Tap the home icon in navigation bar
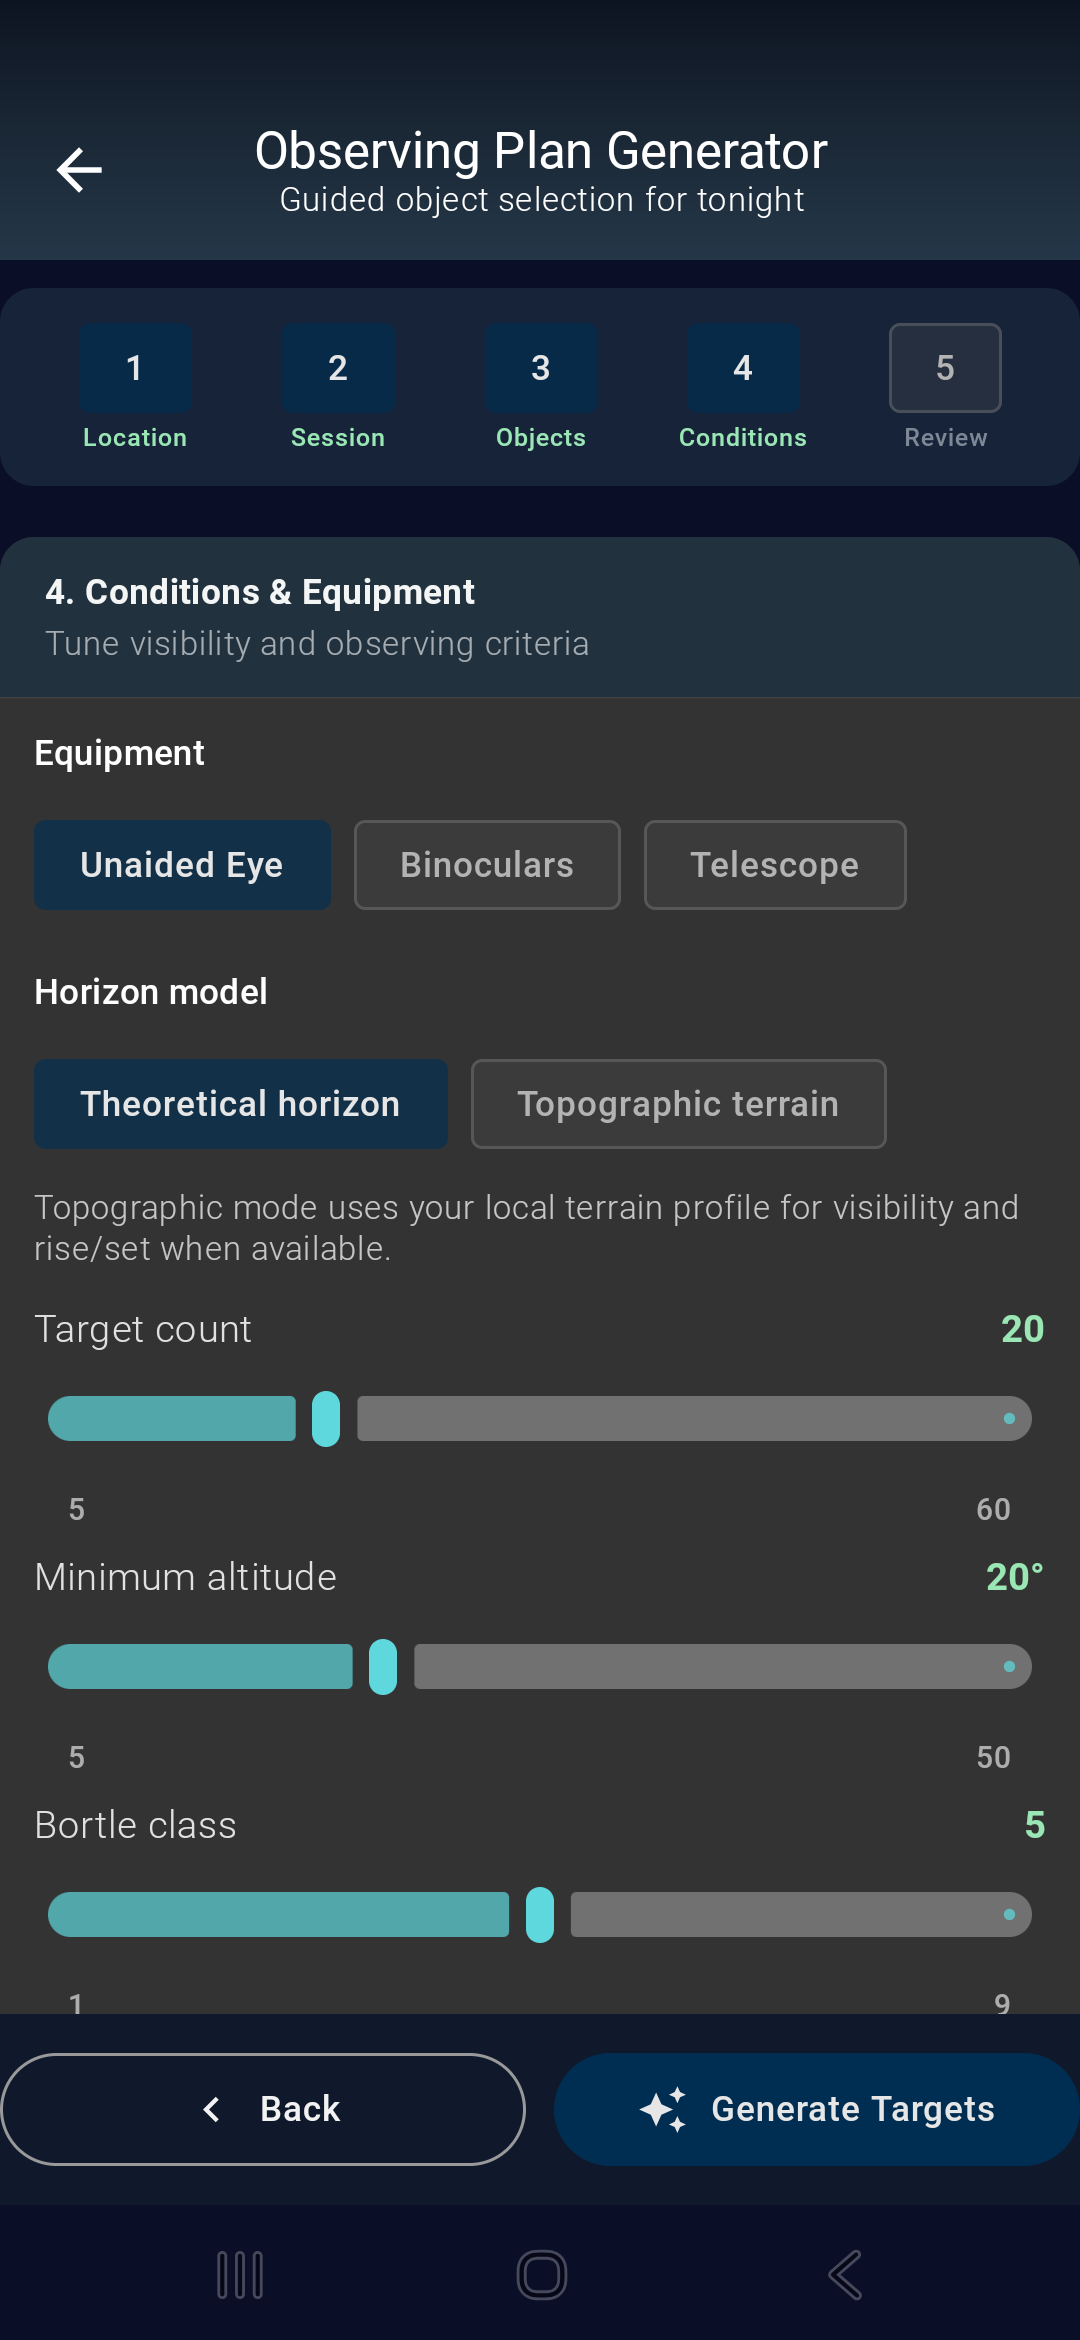 click(x=540, y=2274)
